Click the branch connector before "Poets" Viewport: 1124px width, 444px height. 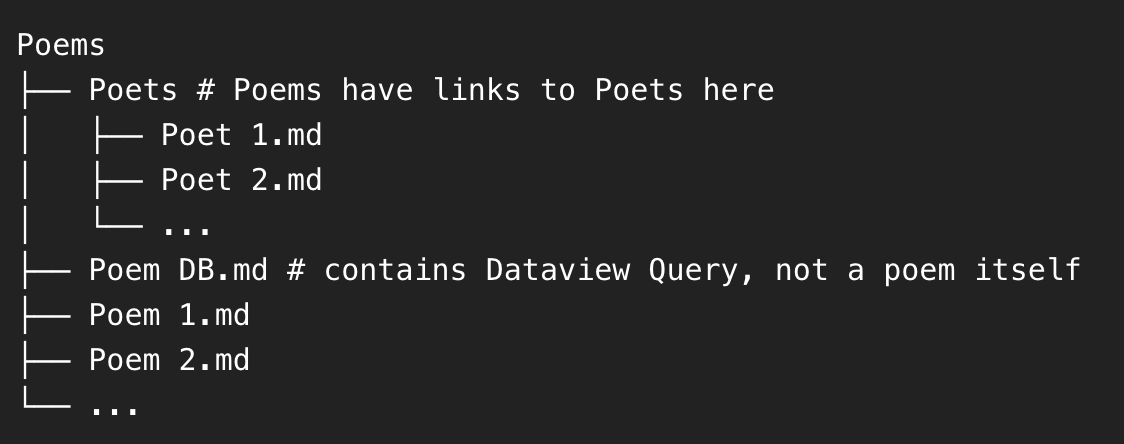[45, 91]
